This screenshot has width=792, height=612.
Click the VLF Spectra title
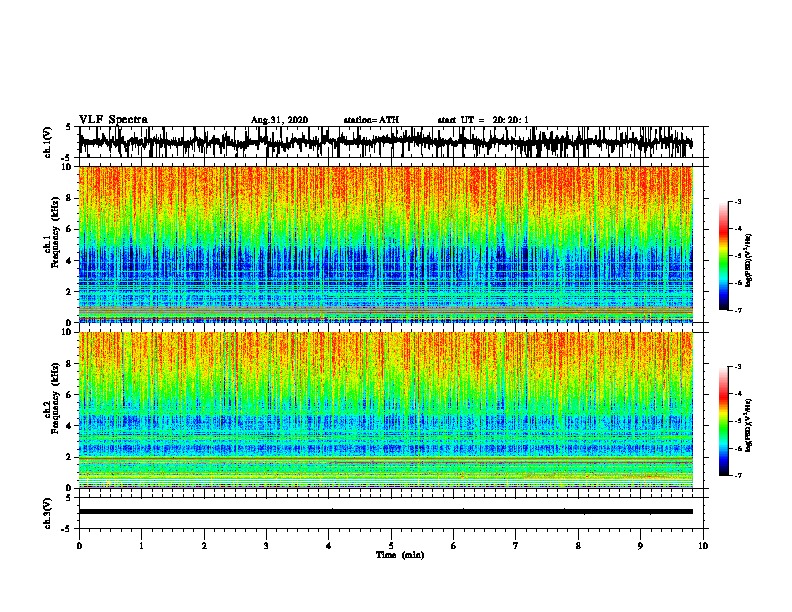click(113, 120)
